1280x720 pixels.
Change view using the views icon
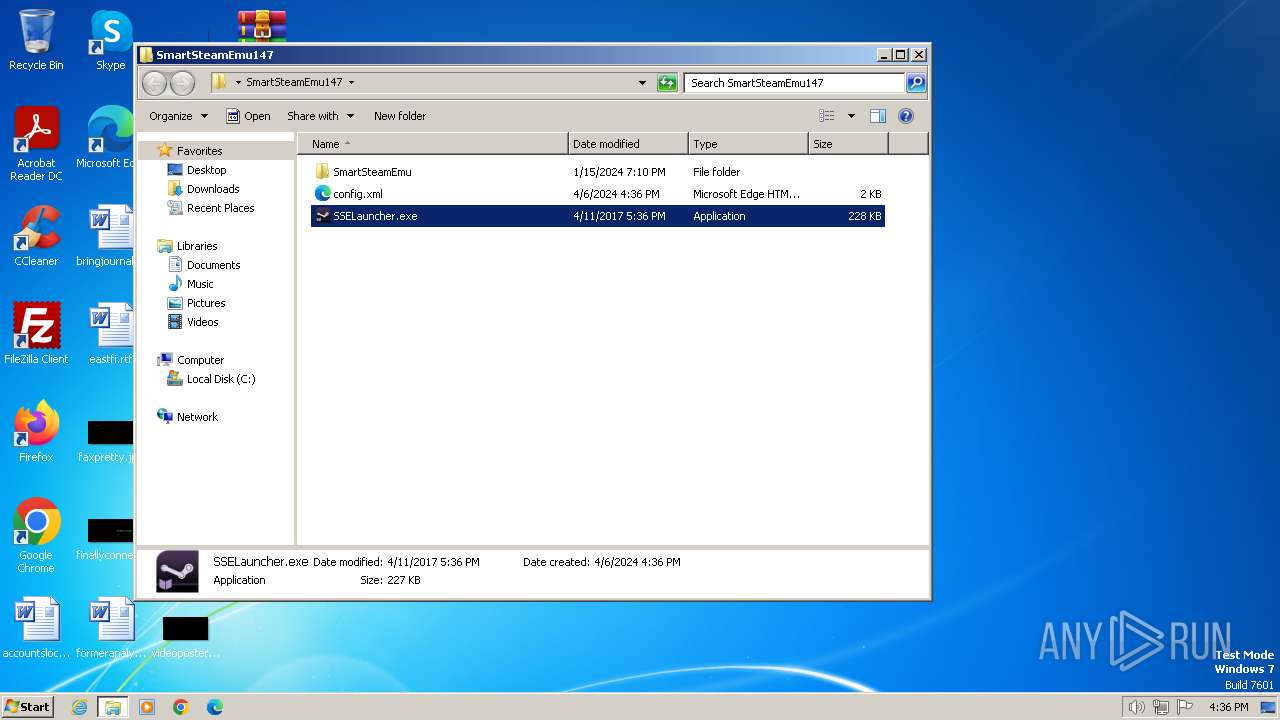[x=826, y=116]
